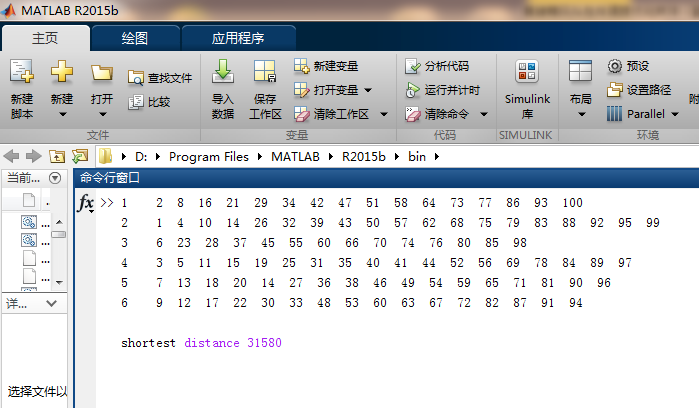Click Save Workspace (保存工作区) icon

pyautogui.click(x=265, y=71)
